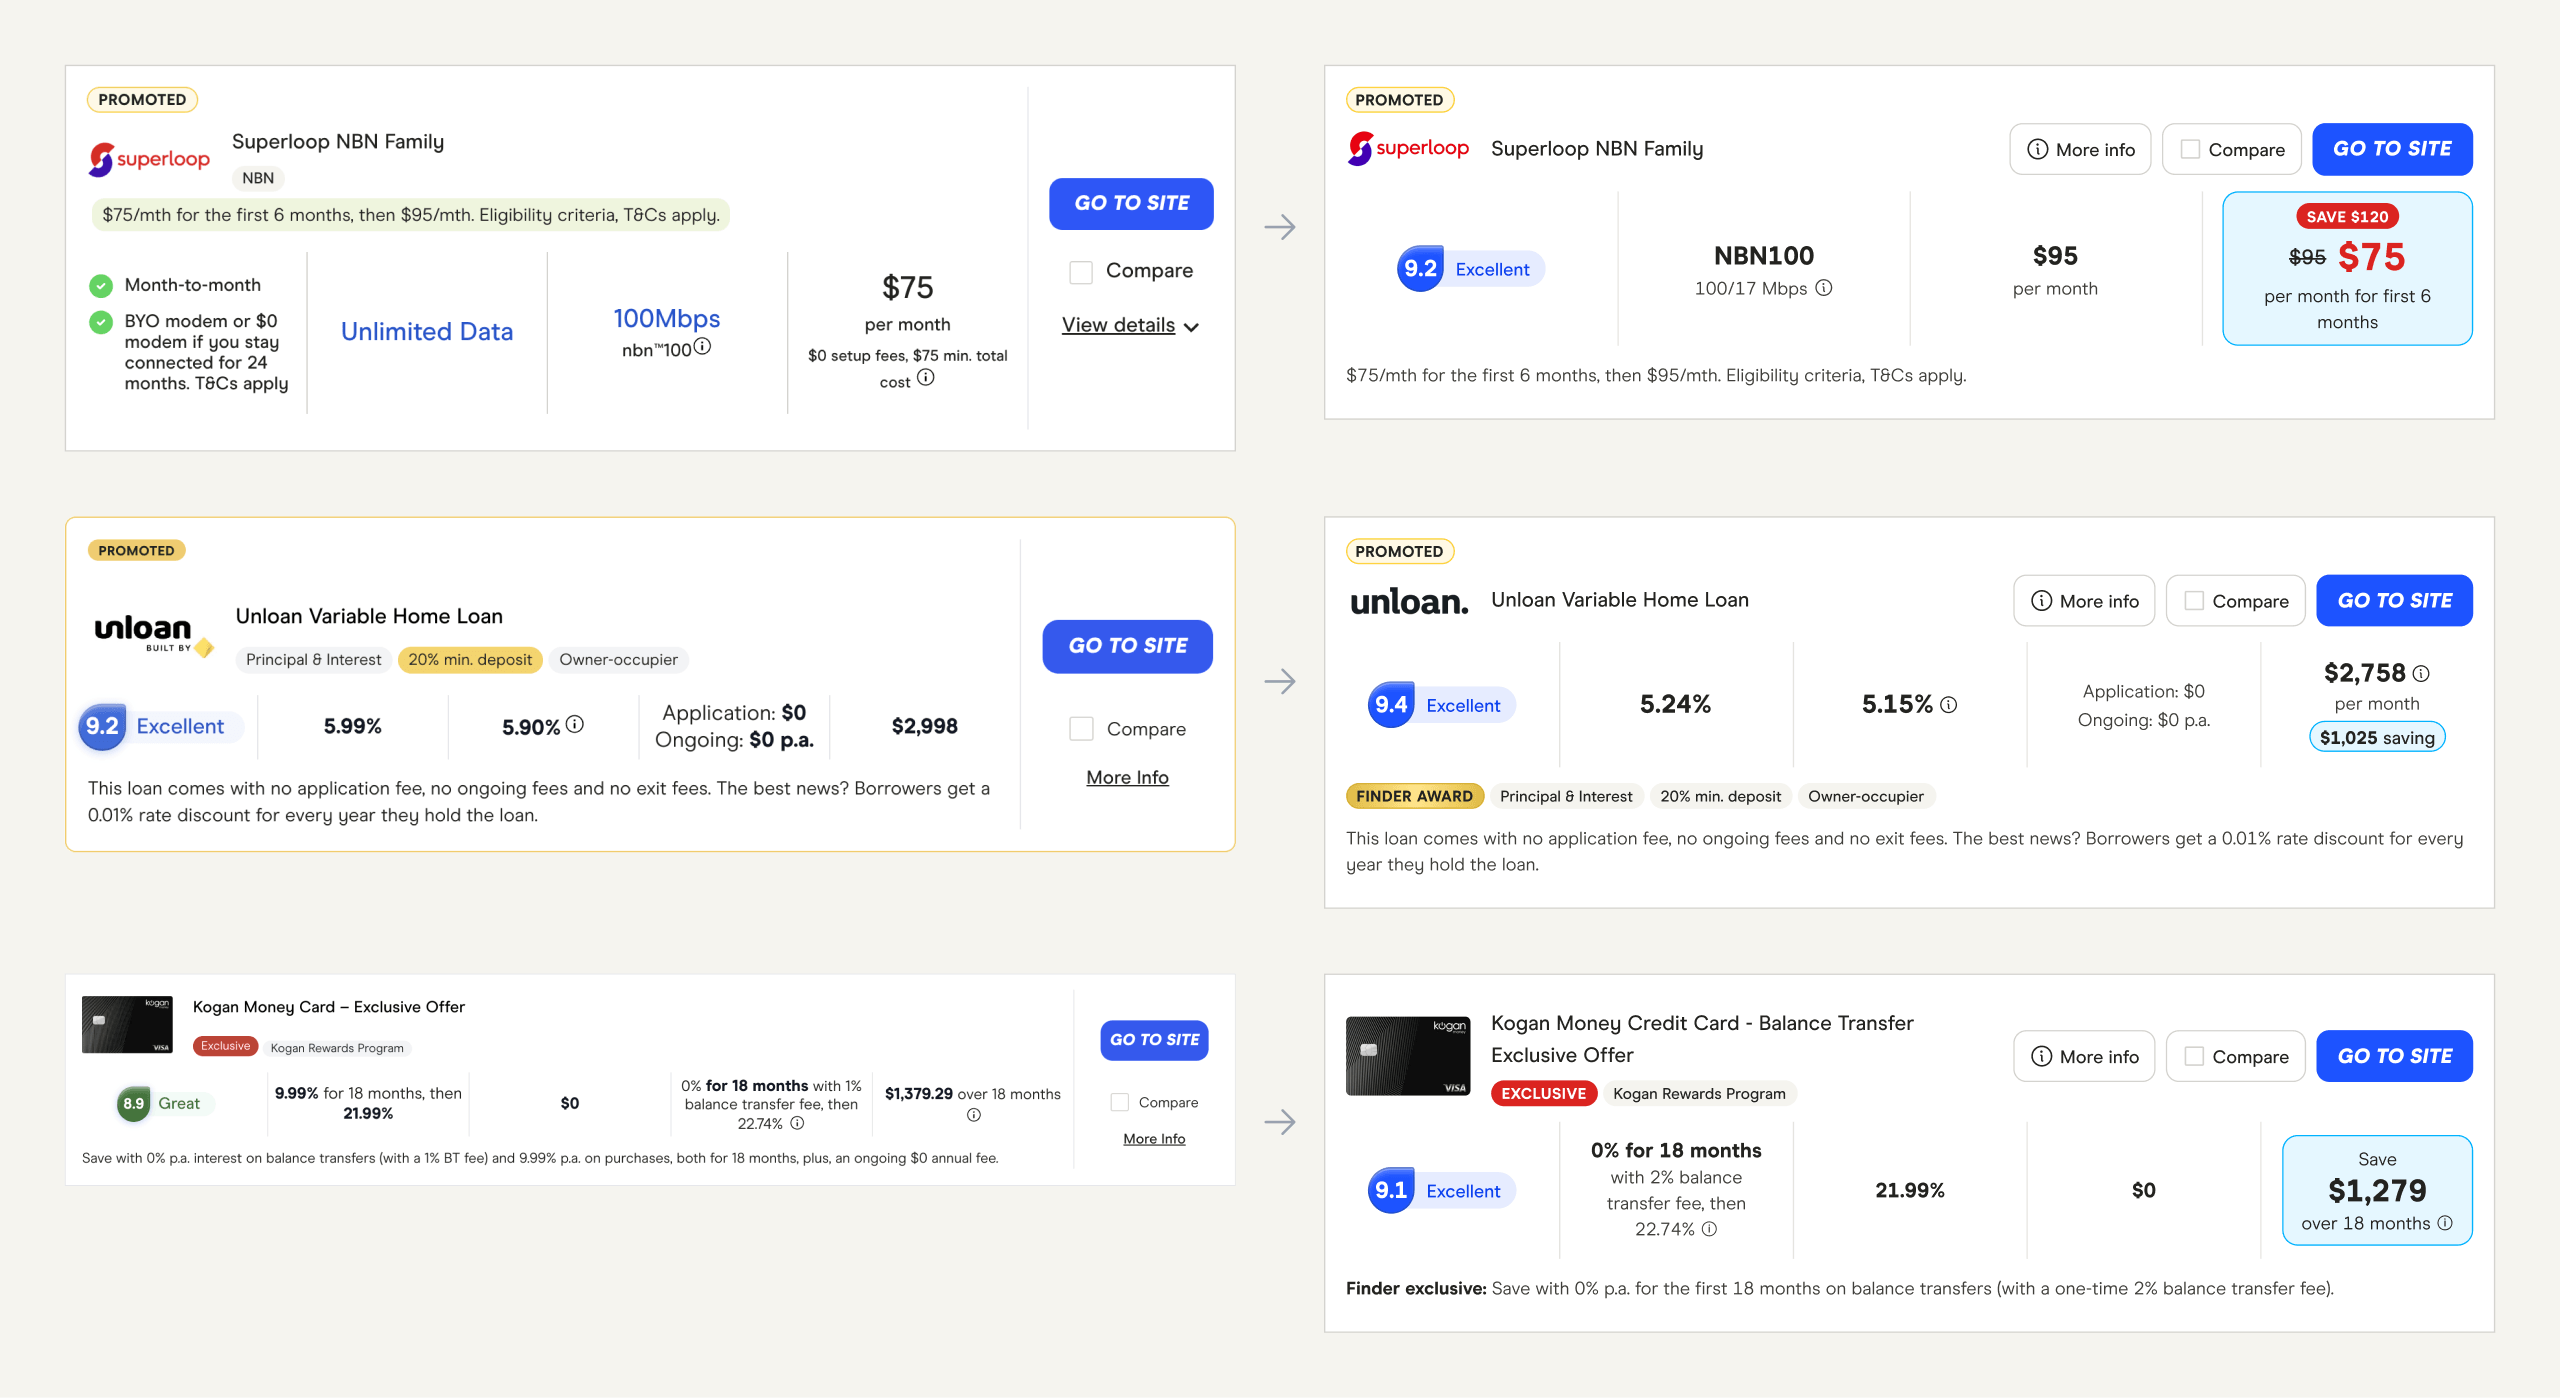Click the 9.1 Excellent rating badge
The width and height of the screenshot is (2560, 1398).
1441,1190
